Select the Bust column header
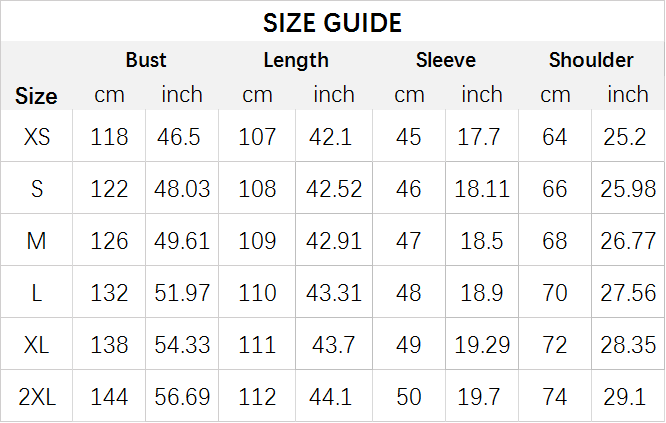The image size is (666, 423). 146,60
